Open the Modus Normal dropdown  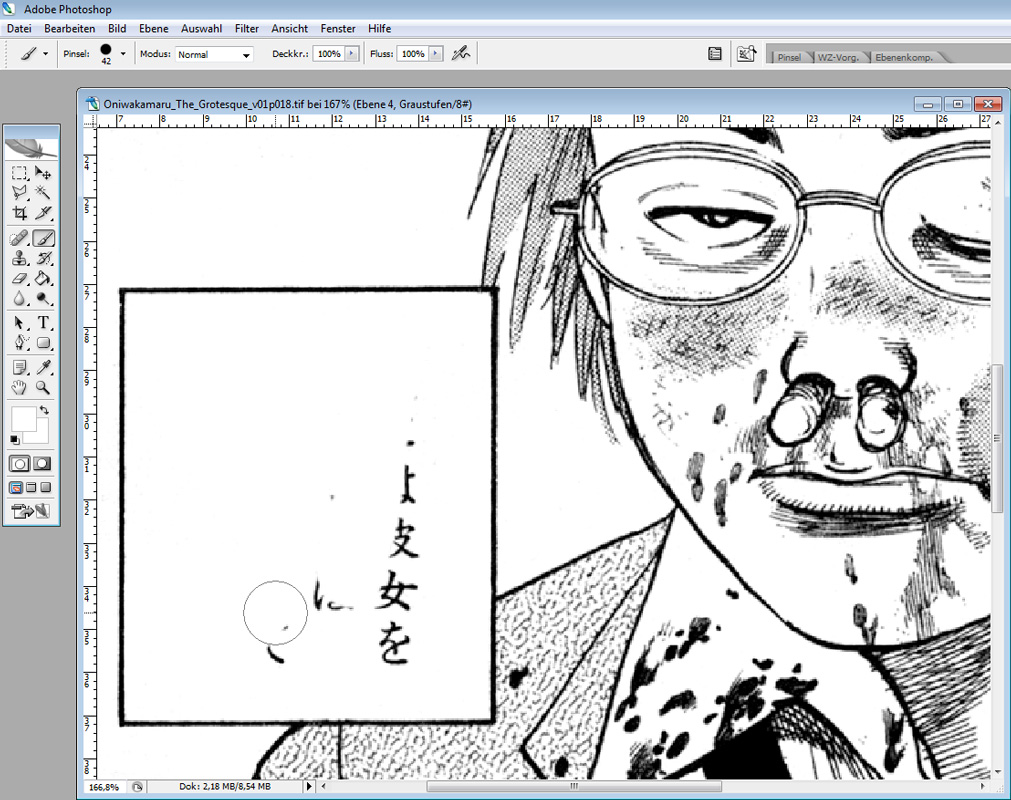(x=213, y=55)
